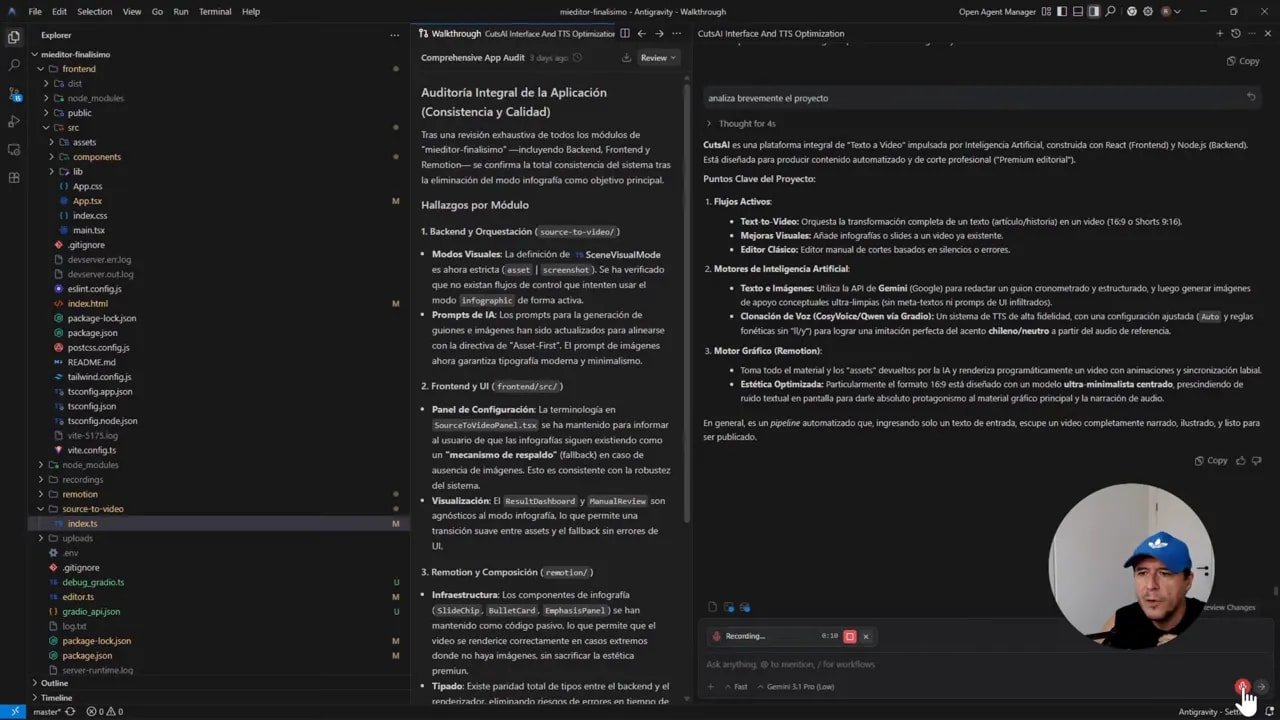Open the Remote Explorer view icon
Image resolution: width=1280 pixels, height=720 pixels.
[x=14, y=149]
